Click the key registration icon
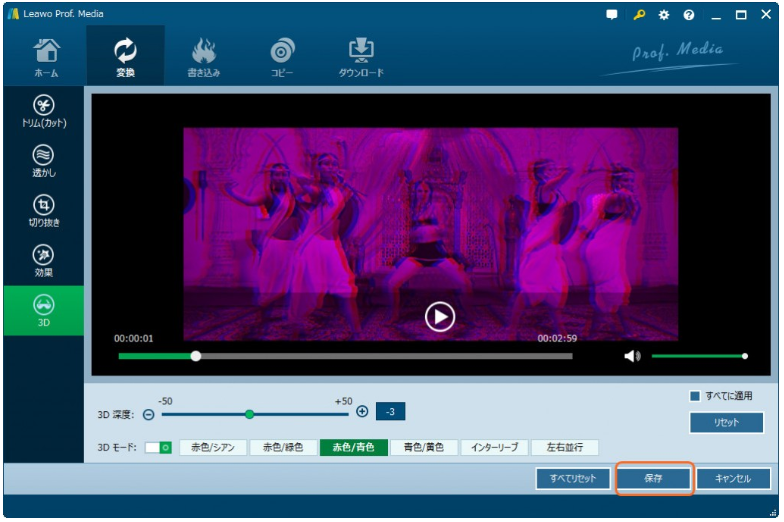 tap(638, 15)
